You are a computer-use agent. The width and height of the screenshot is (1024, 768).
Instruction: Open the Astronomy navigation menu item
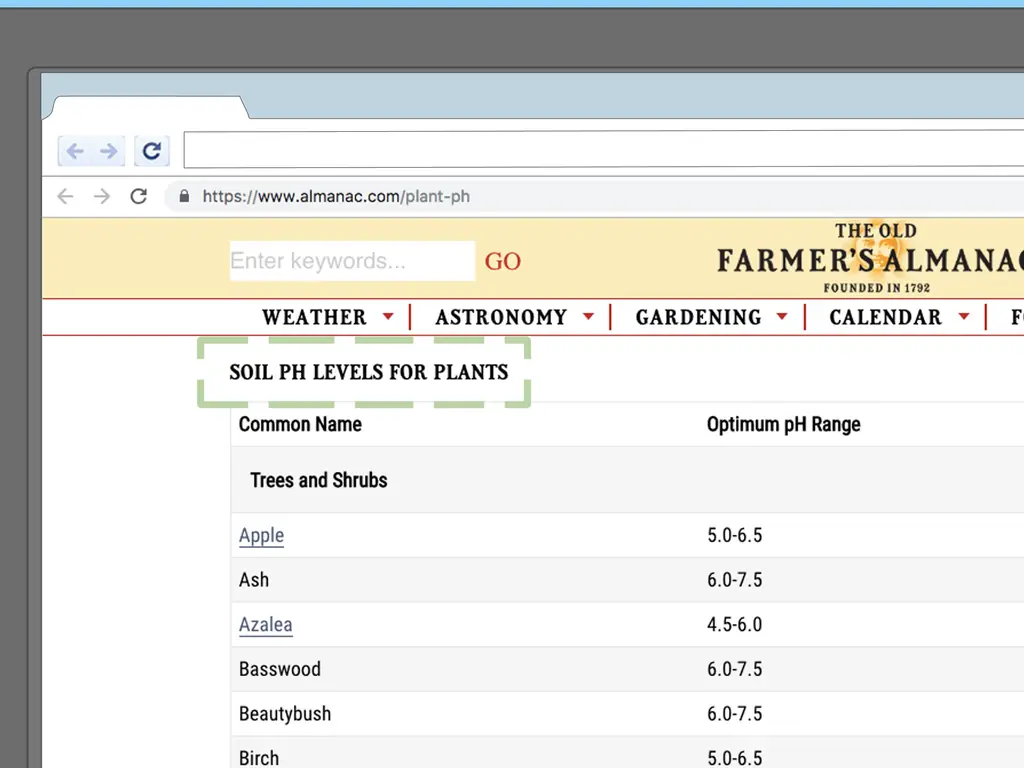tap(501, 318)
